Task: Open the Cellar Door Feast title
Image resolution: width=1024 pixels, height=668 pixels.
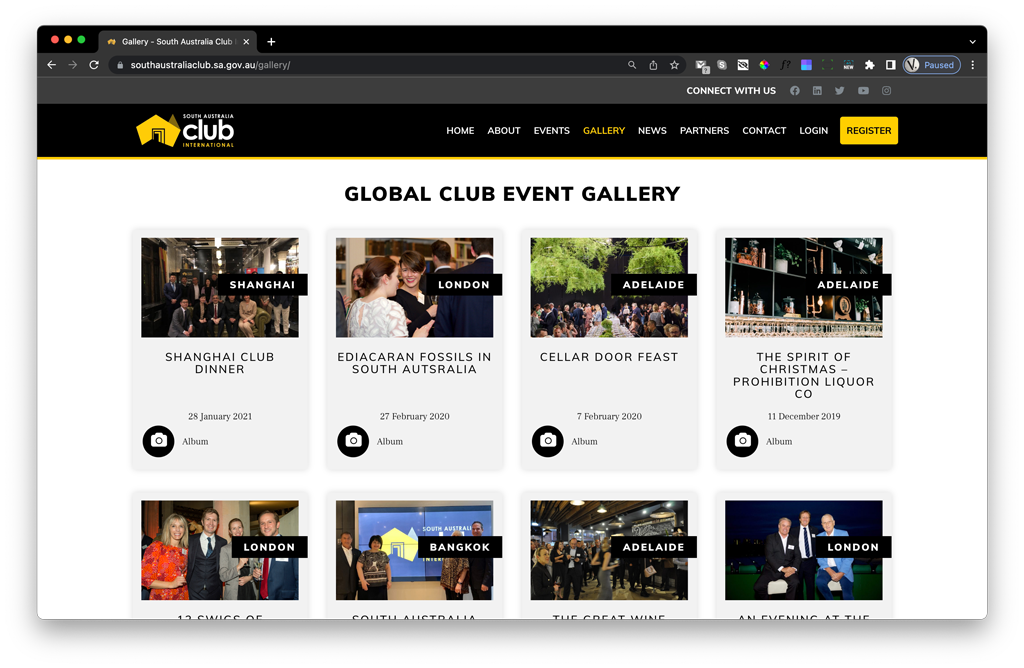Action: (x=609, y=357)
